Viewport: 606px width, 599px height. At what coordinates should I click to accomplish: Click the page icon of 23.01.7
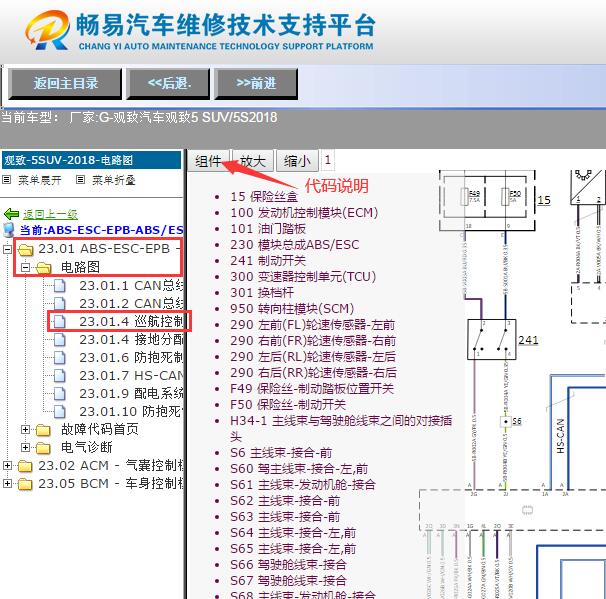click(59, 376)
